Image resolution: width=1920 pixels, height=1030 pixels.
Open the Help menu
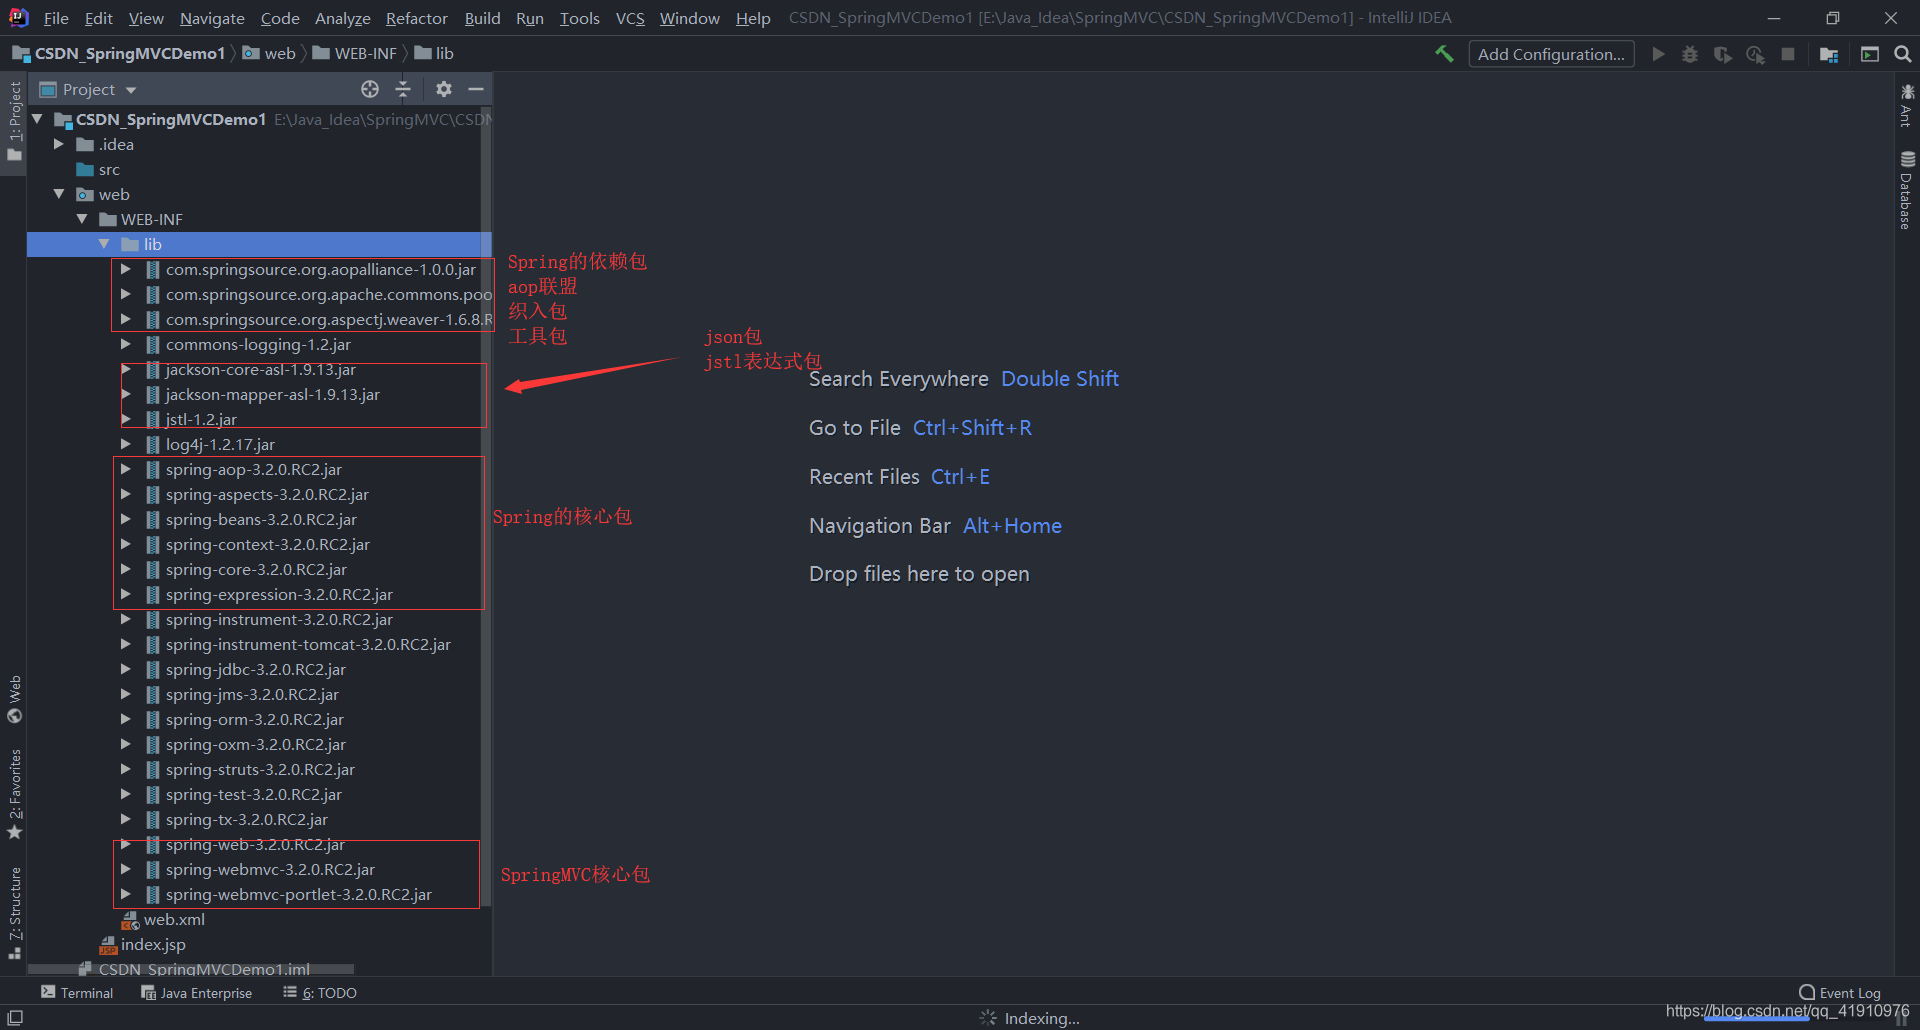coord(753,18)
